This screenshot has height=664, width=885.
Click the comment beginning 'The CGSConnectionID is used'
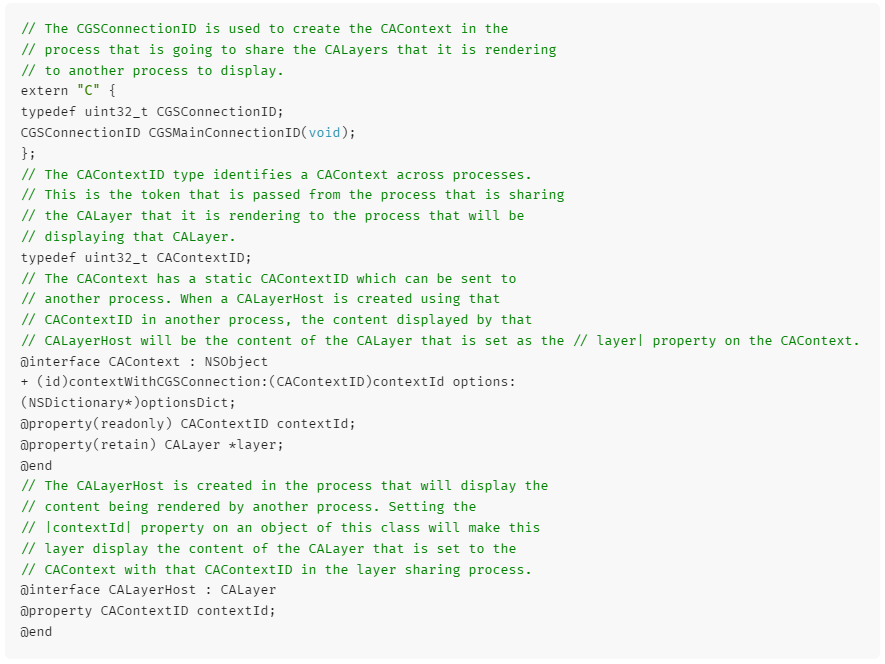[x=265, y=29]
